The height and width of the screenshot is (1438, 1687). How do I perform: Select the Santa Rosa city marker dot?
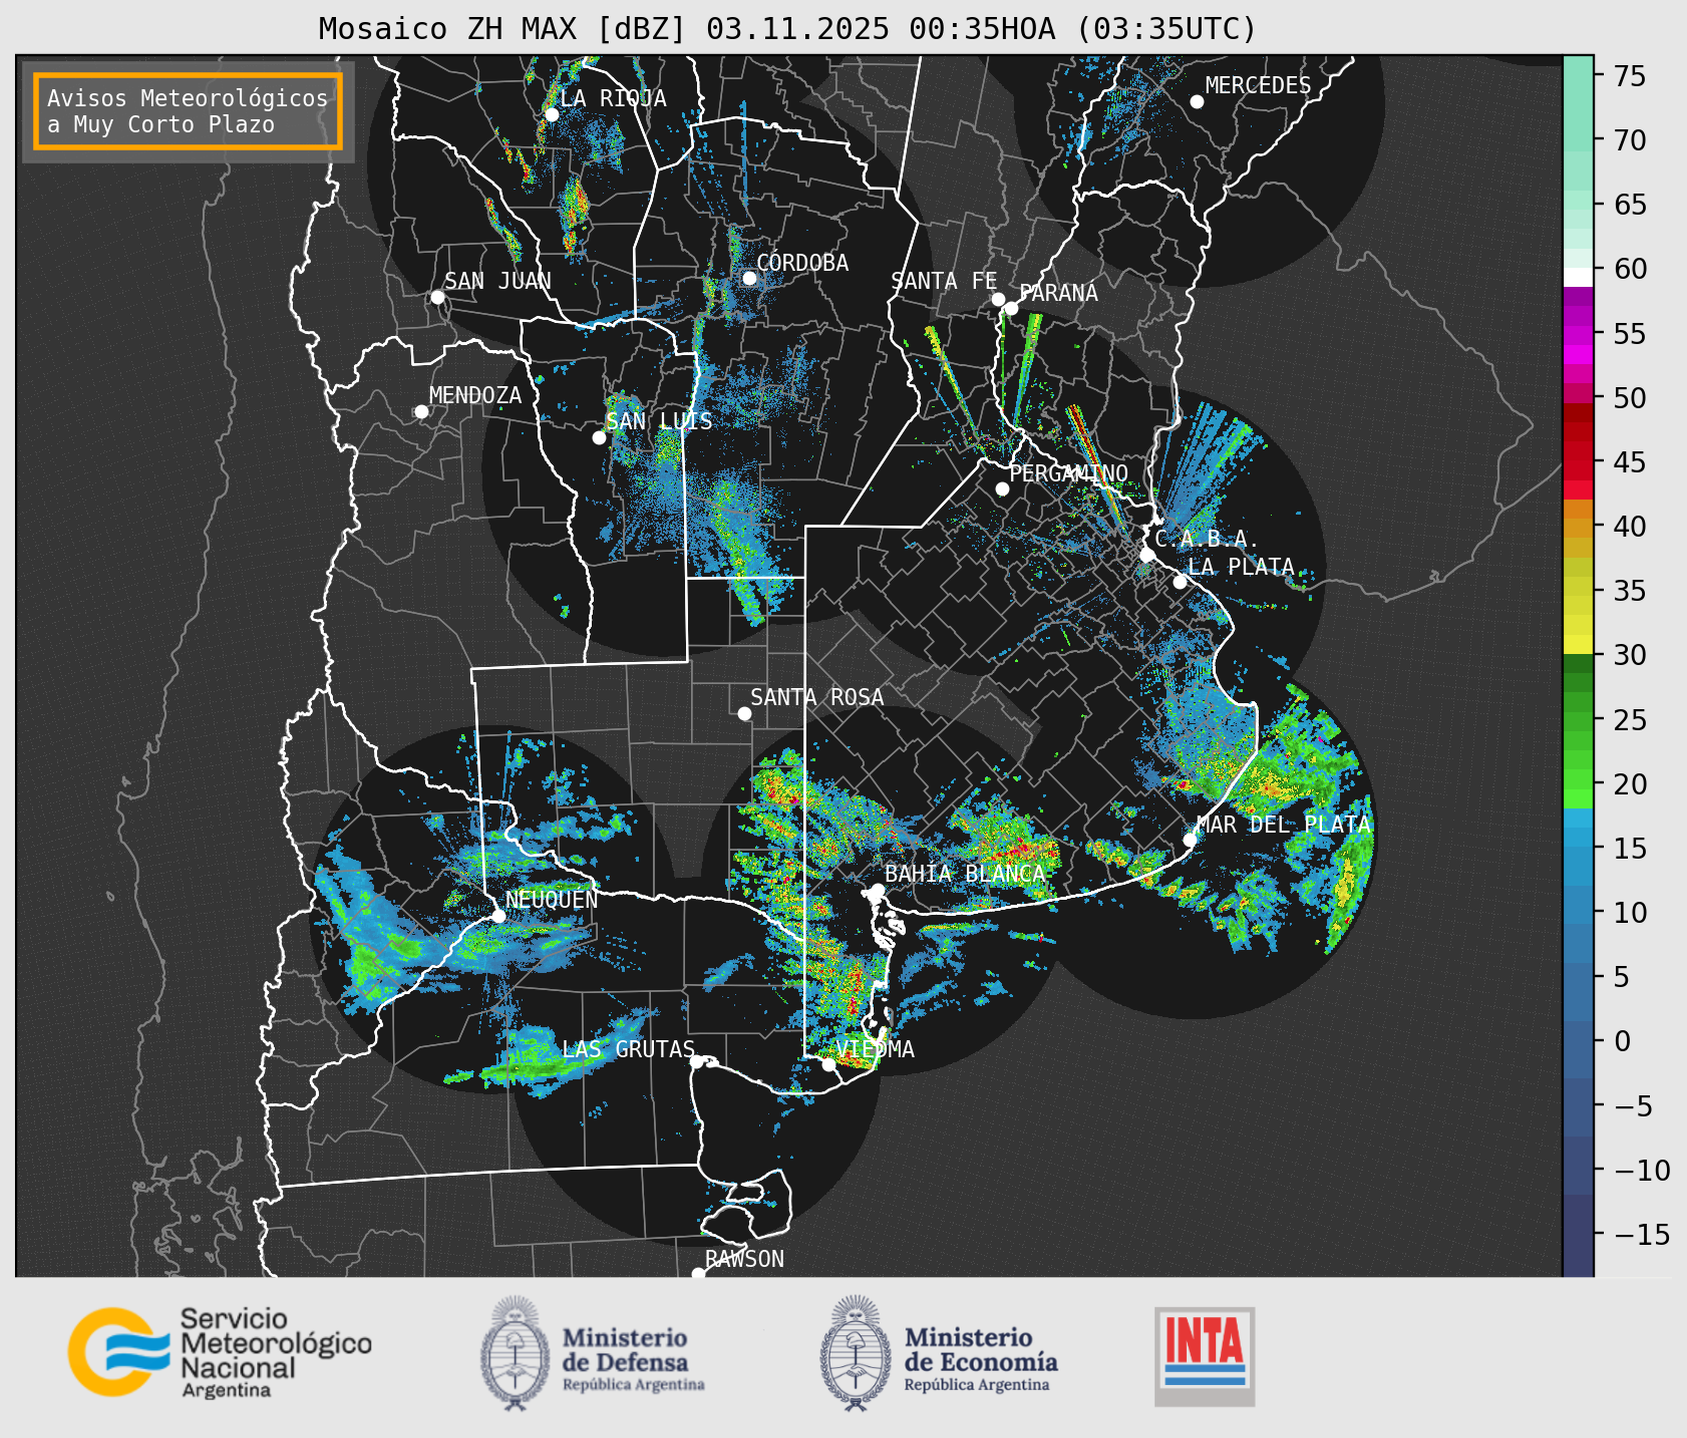pos(744,713)
